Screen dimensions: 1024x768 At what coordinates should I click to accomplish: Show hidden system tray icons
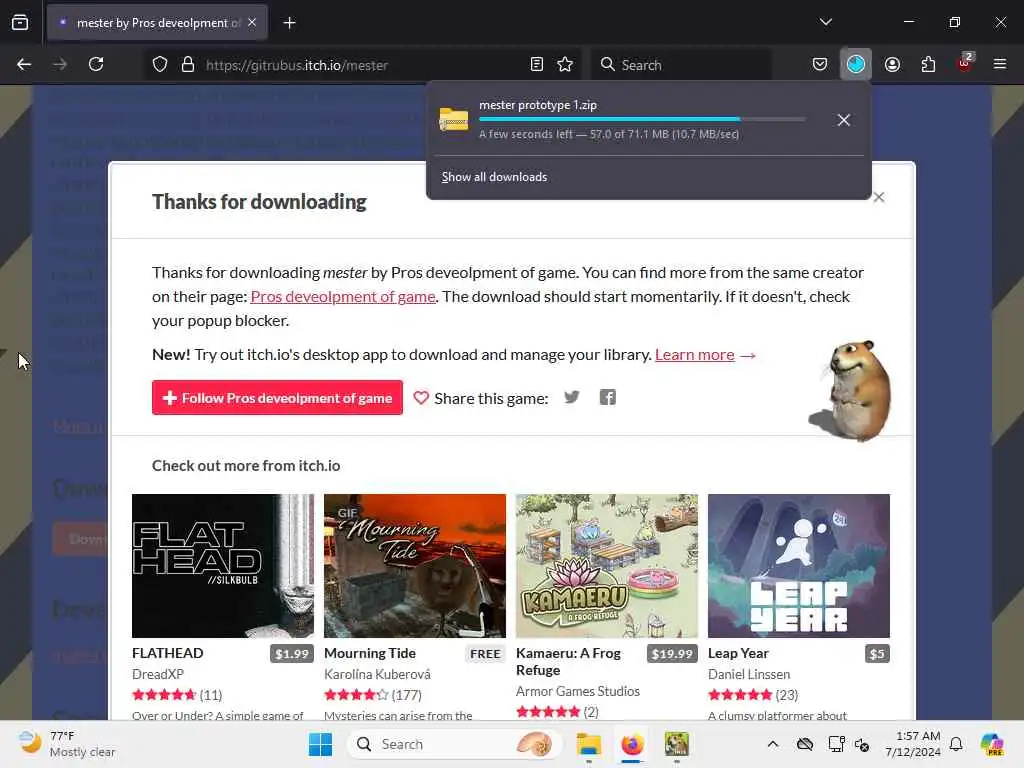[x=773, y=744]
